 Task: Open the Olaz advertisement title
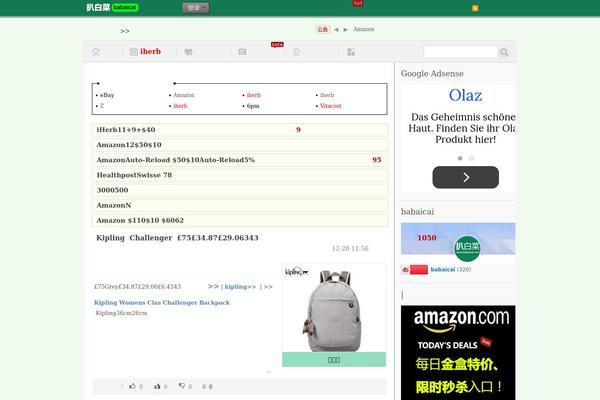465,95
